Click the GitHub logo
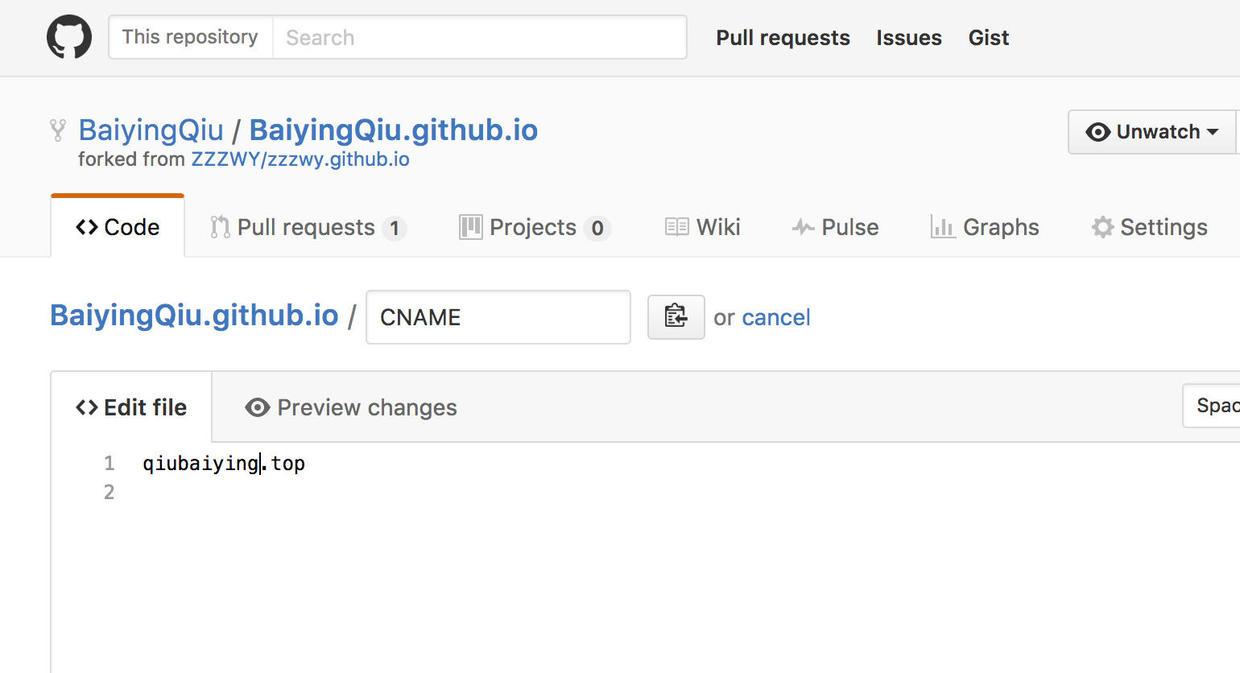 pos(68,36)
